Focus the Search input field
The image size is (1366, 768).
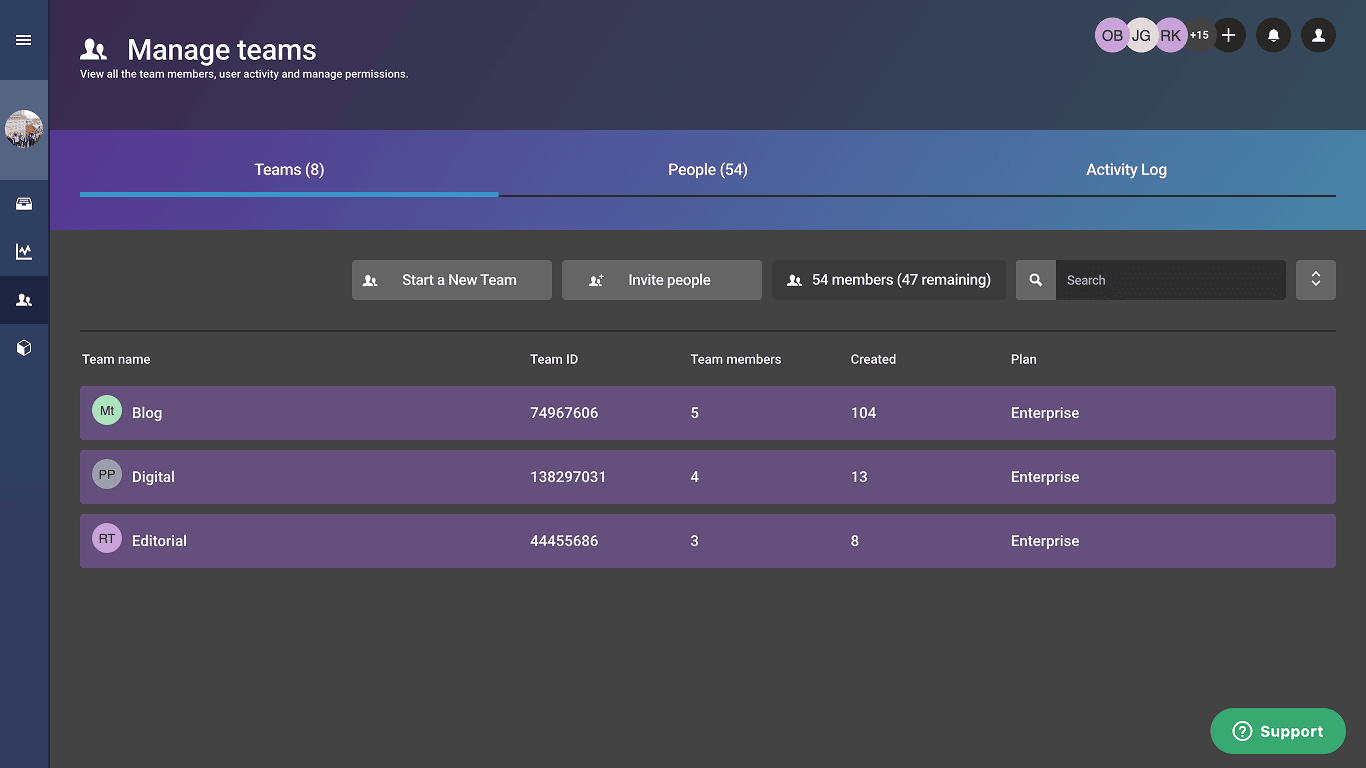tap(1171, 280)
